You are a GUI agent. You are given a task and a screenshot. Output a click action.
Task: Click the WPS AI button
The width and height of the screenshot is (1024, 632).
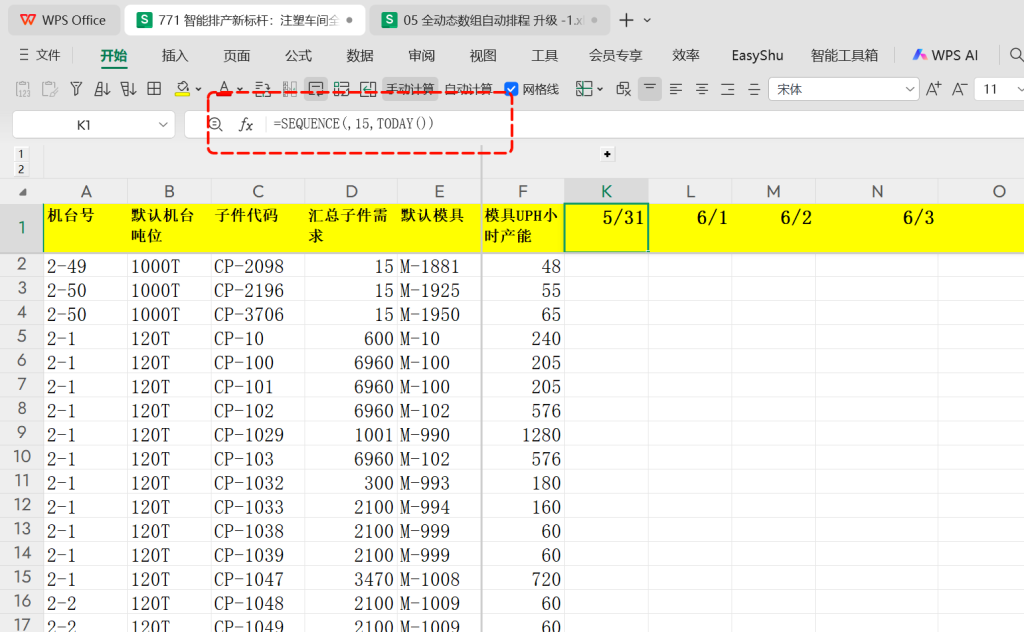point(945,55)
